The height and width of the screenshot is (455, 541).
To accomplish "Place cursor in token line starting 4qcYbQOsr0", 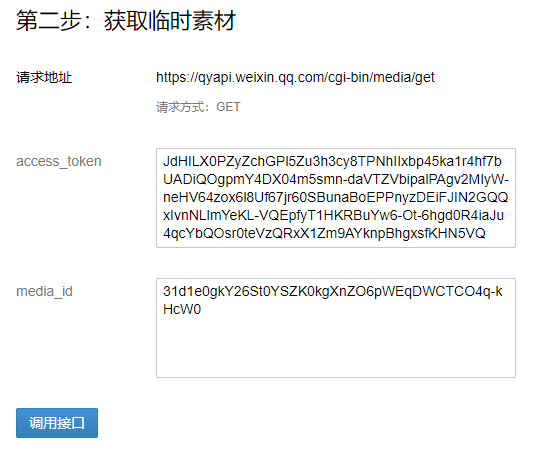I will 324,233.
